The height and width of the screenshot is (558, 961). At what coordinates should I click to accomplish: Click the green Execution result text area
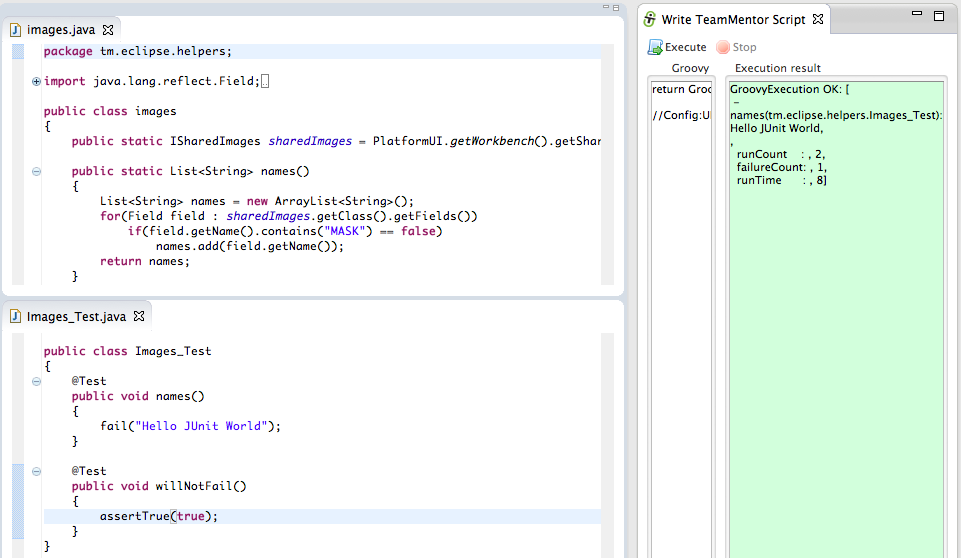[835, 350]
